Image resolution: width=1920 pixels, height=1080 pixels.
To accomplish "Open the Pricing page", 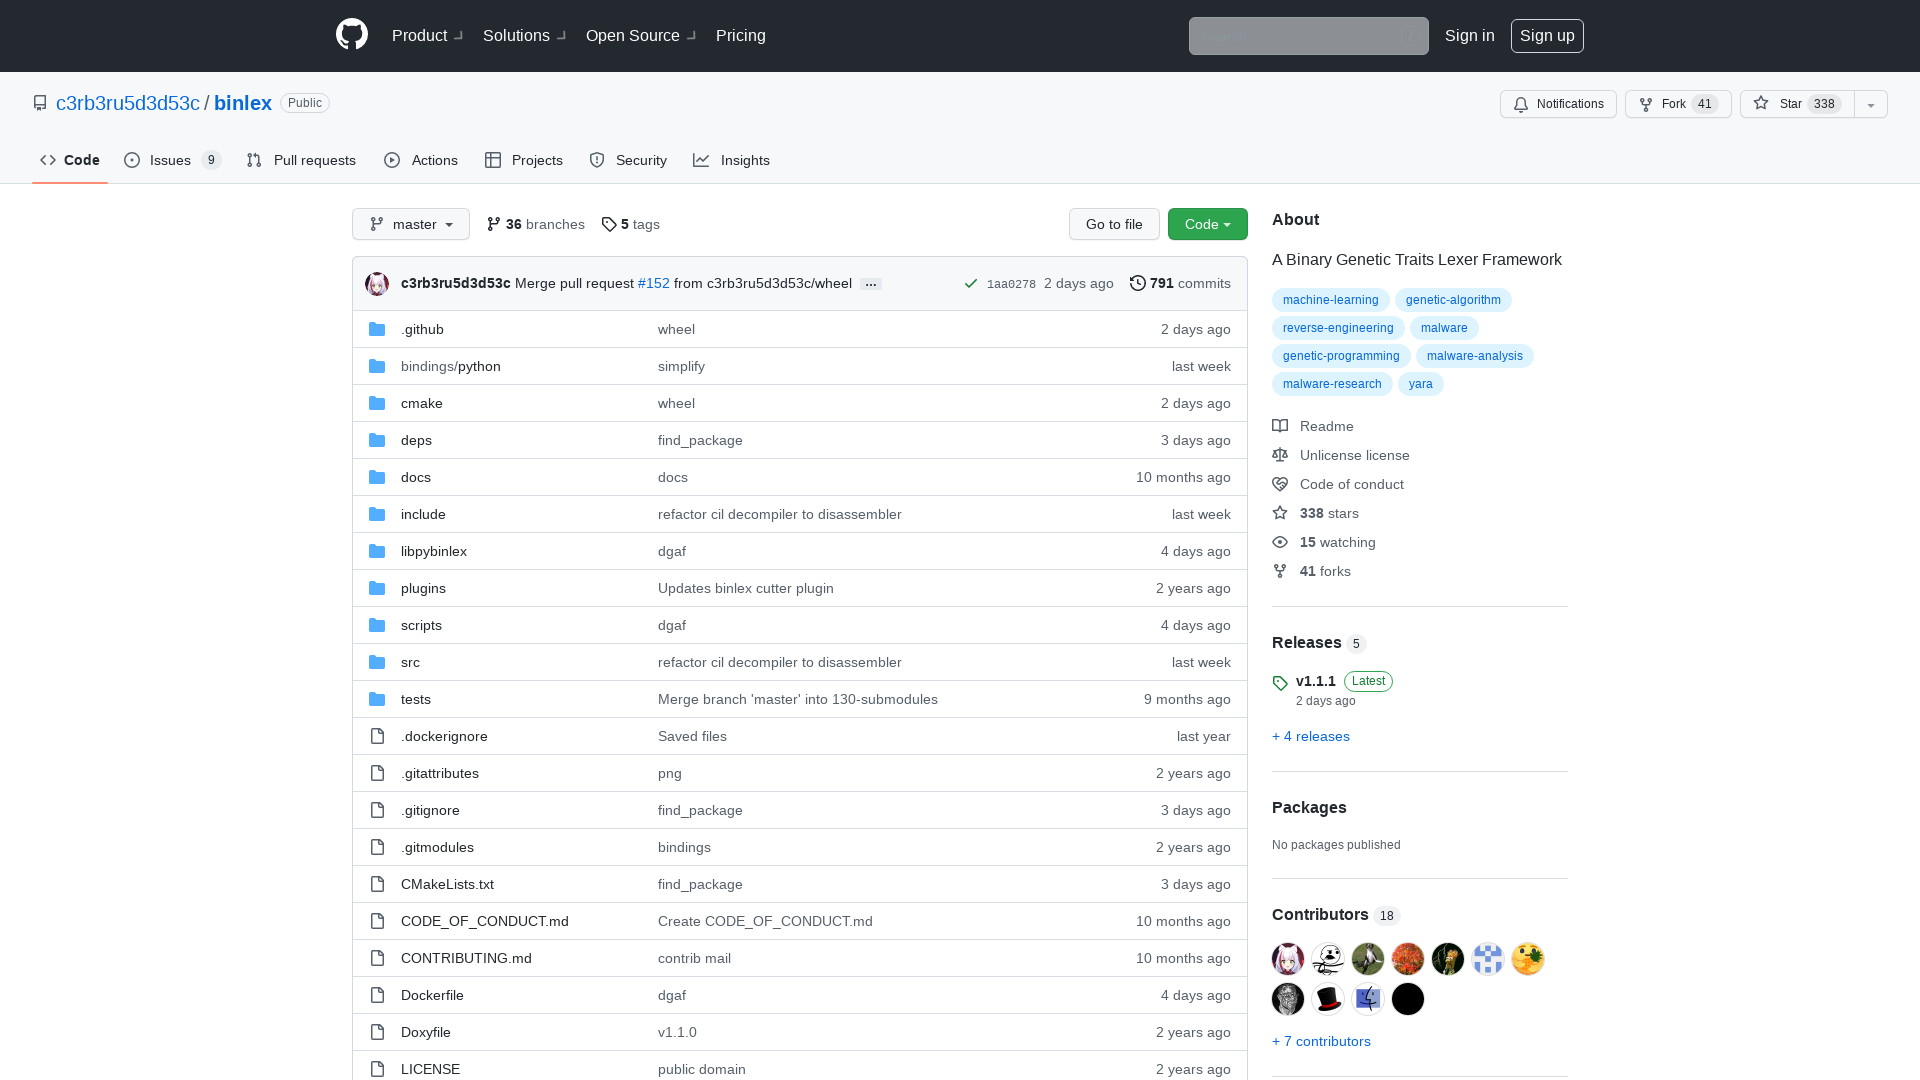I will pyautogui.click(x=741, y=35).
